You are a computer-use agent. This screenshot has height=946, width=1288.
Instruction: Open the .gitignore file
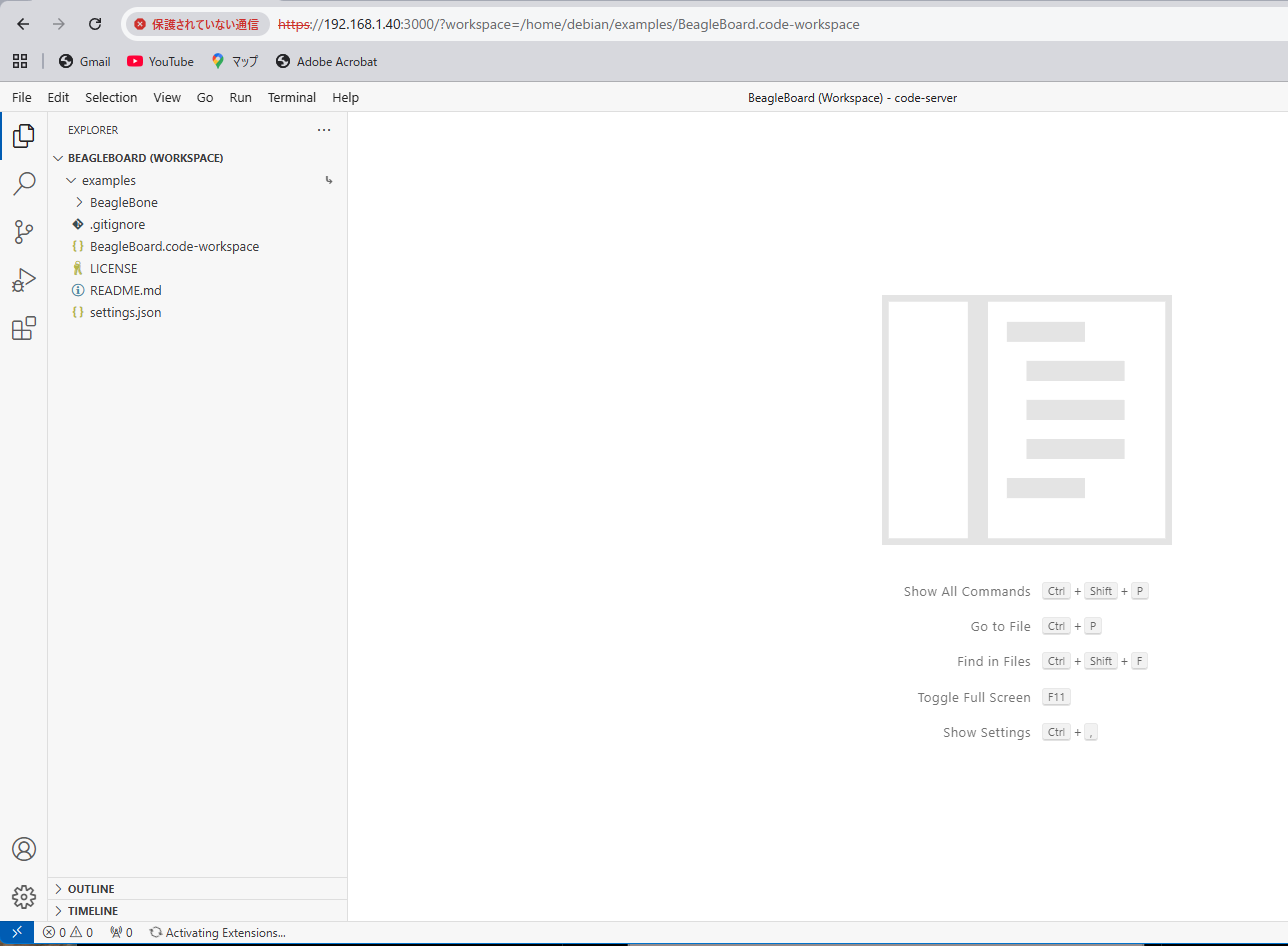click(x=198, y=224)
